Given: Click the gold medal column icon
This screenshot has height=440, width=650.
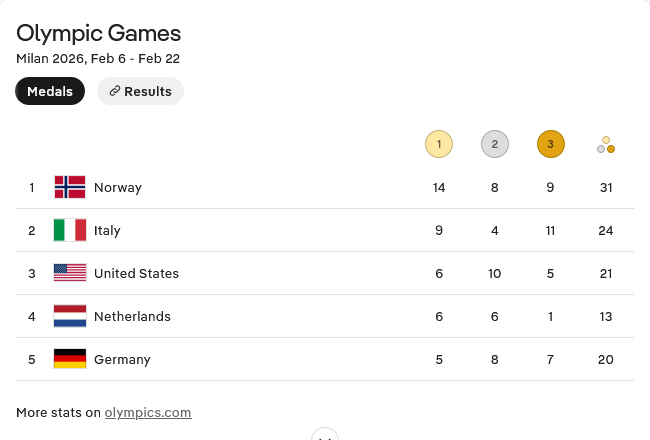Looking at the screenshot, I should point(439,145).
